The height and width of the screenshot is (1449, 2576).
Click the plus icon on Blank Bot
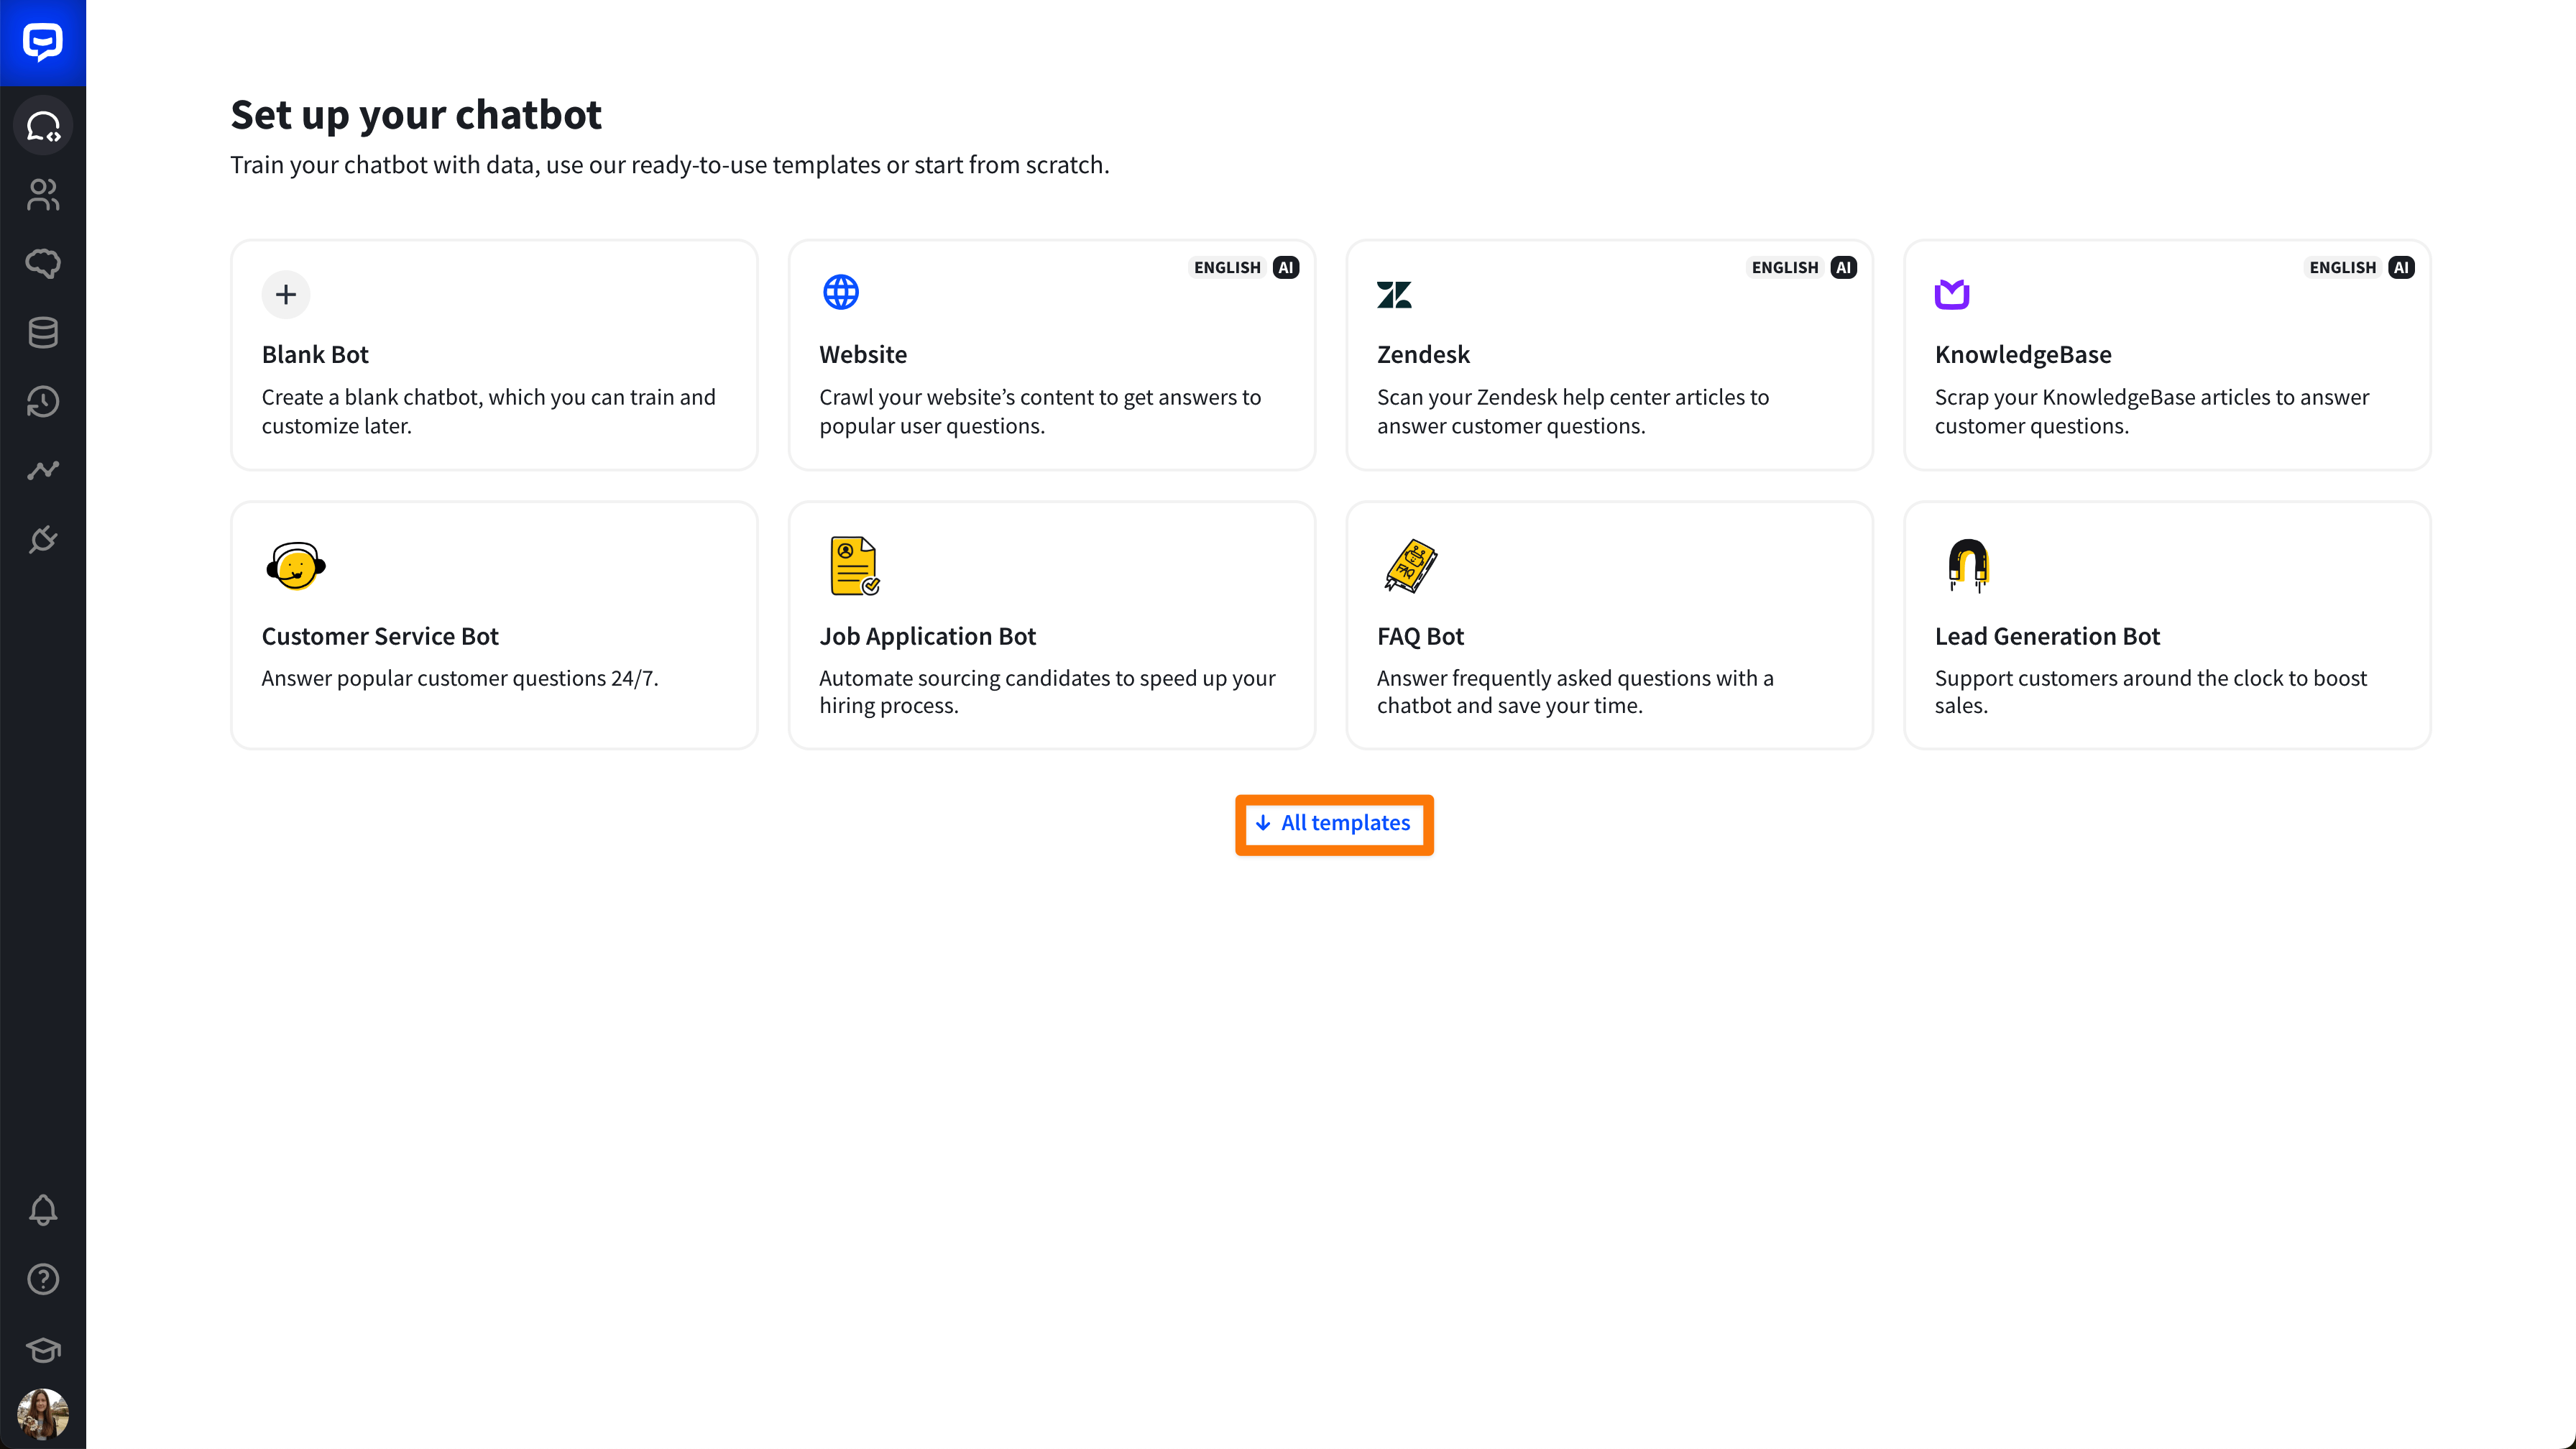tap(286, 294)
